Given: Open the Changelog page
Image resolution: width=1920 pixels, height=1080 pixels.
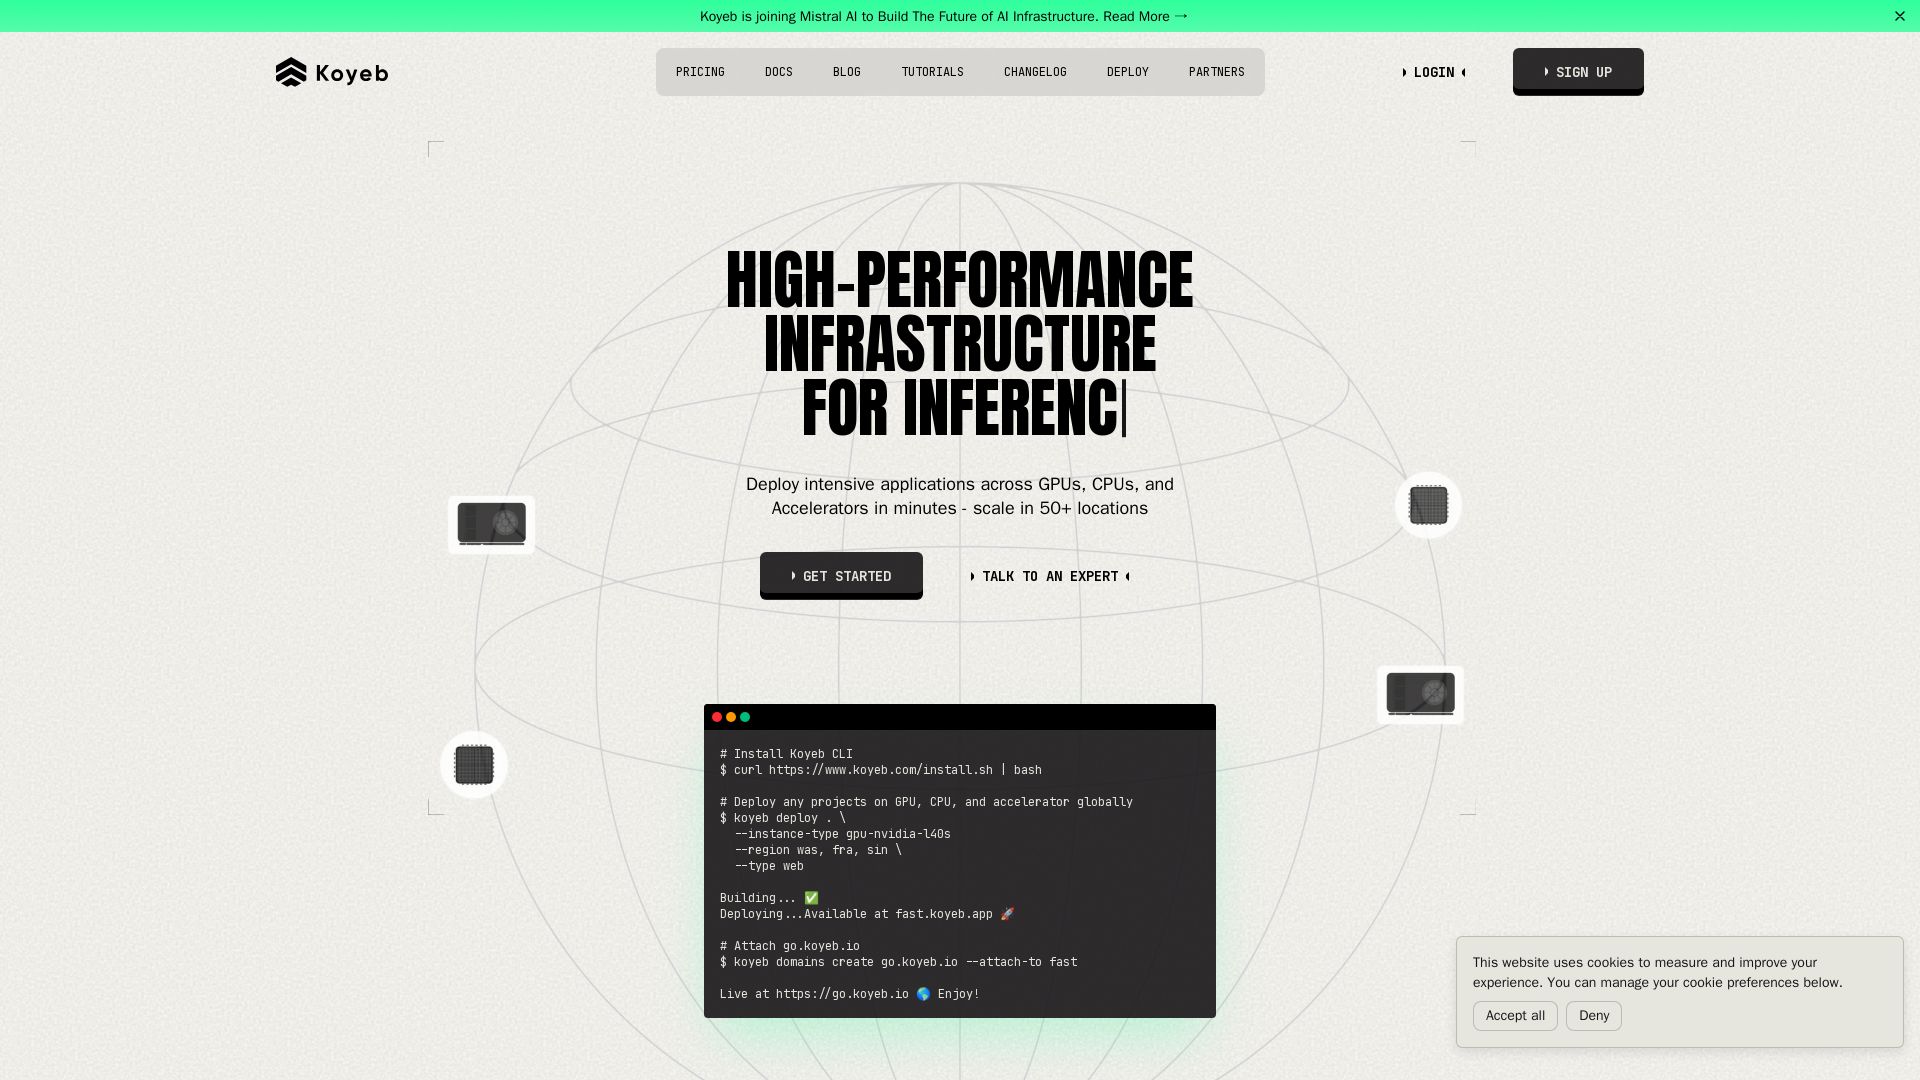Looking at the screenshot, I should (x=1035, y=72).
